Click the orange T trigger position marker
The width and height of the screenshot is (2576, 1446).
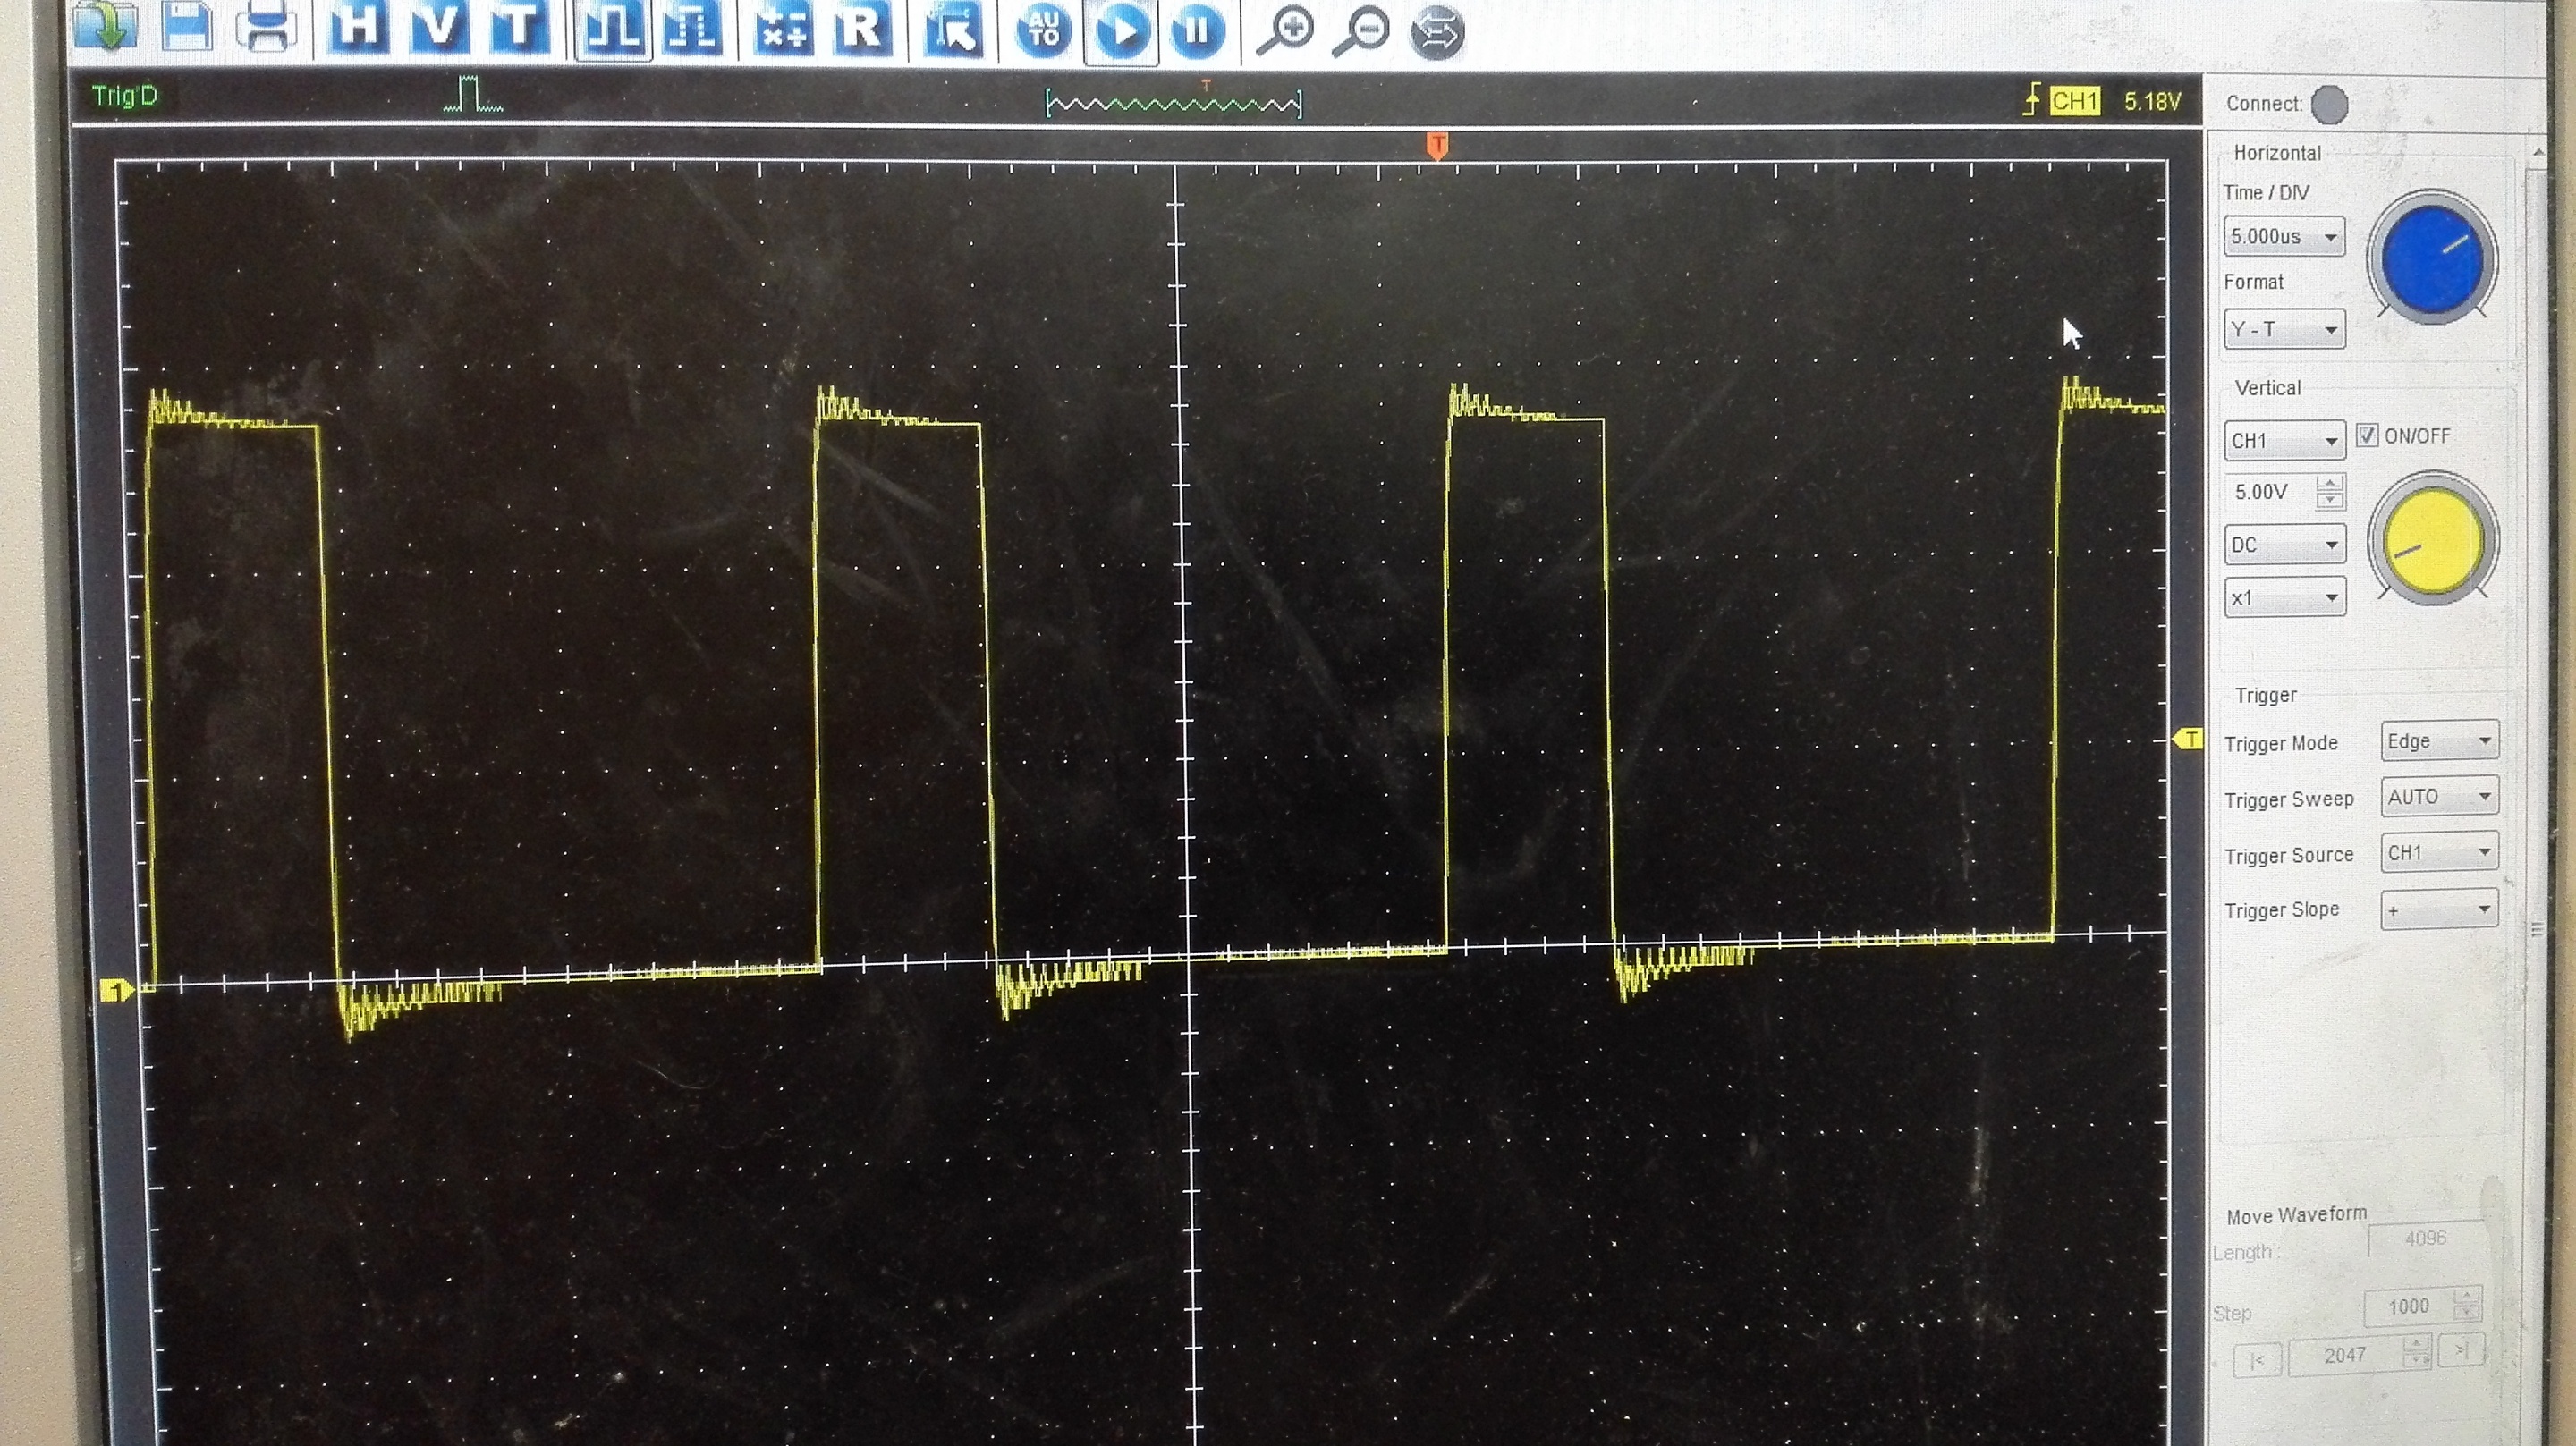click(x=1437, y=146)
